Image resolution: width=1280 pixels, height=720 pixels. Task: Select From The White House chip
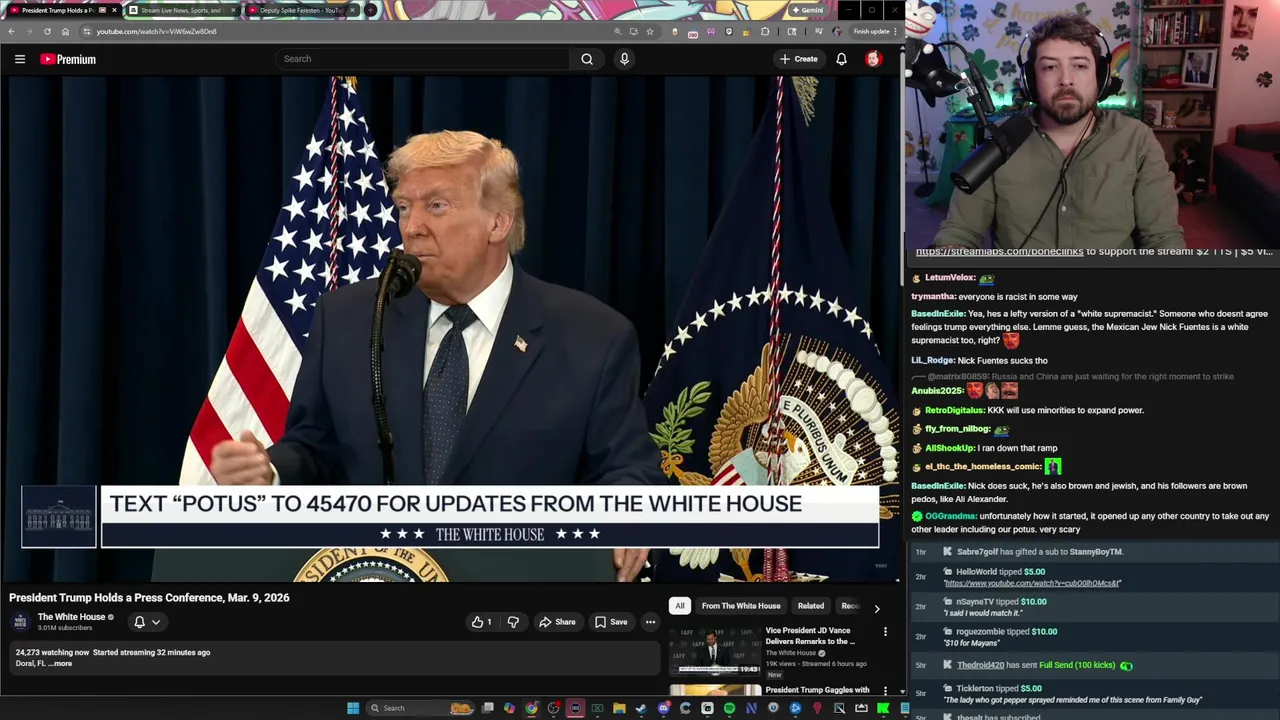(741, 606)
